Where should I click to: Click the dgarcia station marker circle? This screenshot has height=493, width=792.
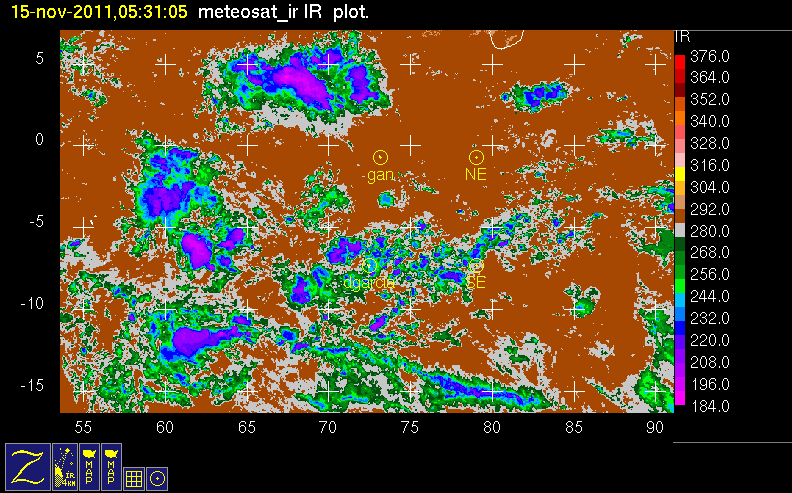(x=371, y=266)
